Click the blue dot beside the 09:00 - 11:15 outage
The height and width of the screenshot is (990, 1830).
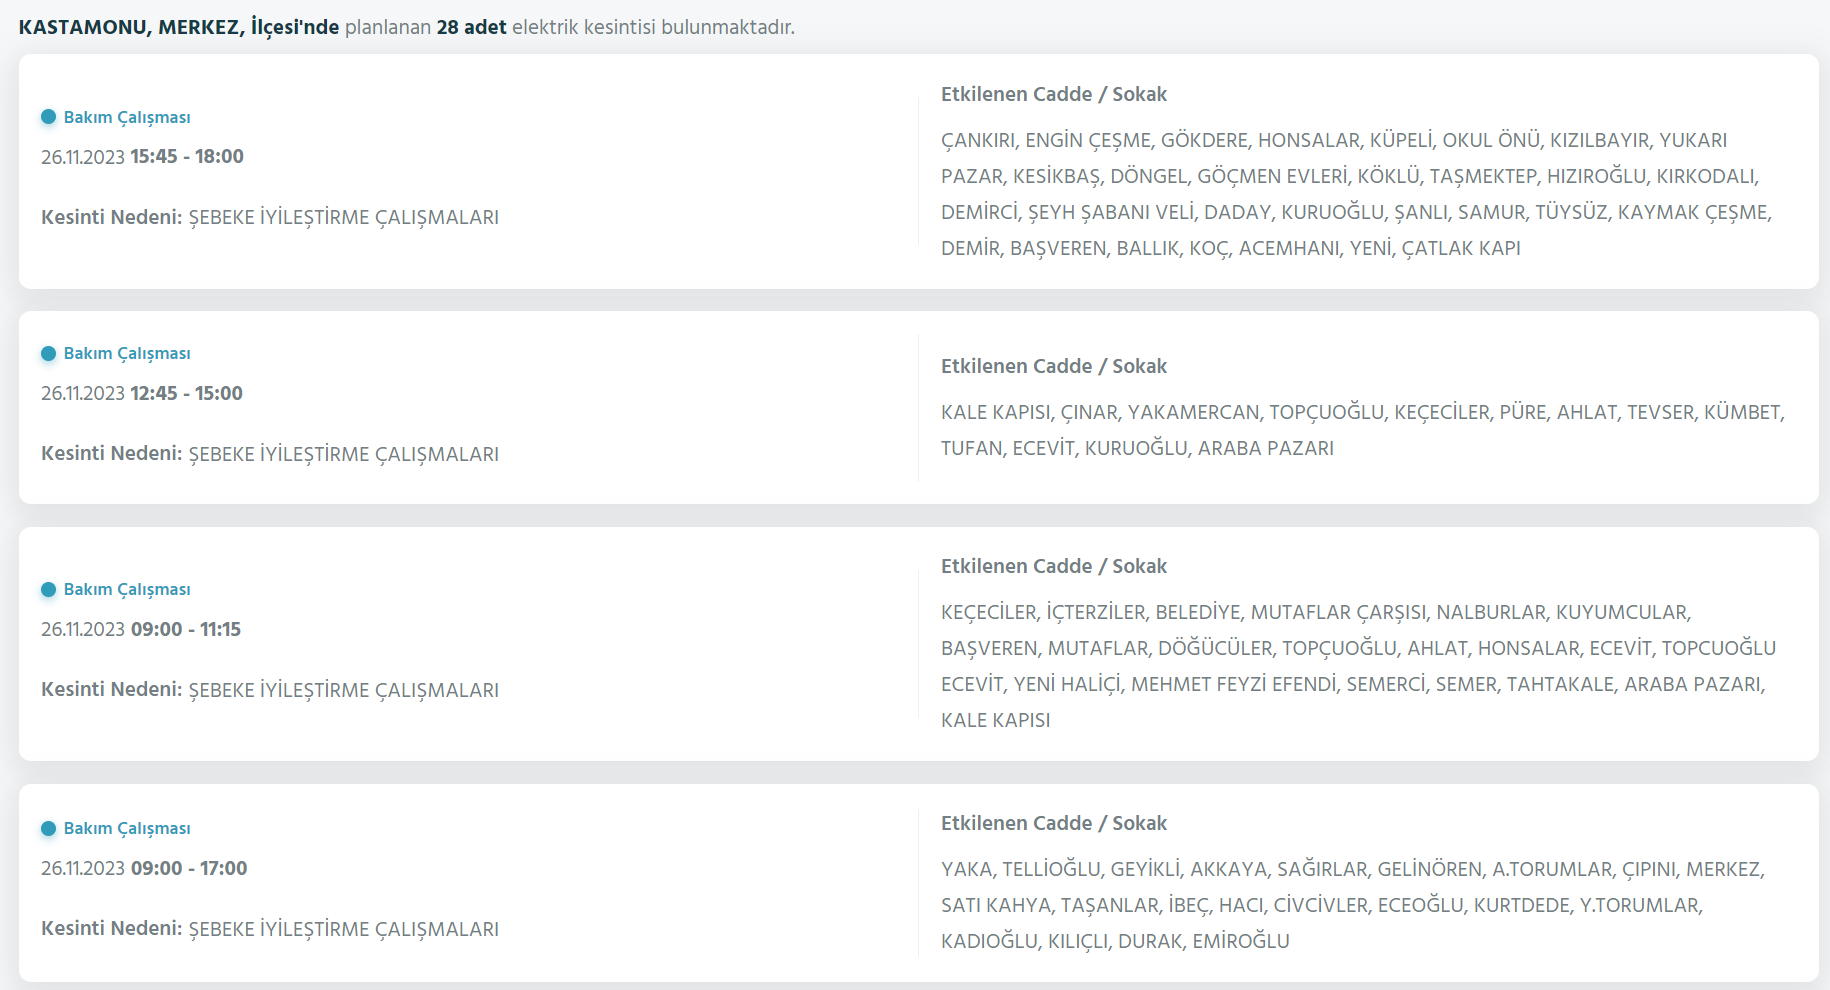click(48, 589)
